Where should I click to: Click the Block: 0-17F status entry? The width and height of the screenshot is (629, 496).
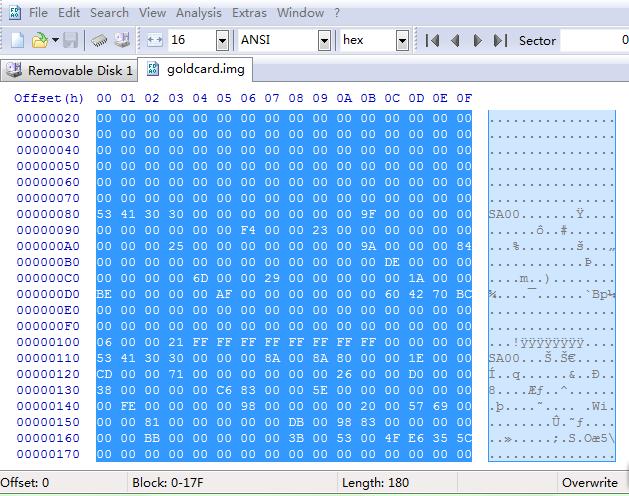(168, 483)
